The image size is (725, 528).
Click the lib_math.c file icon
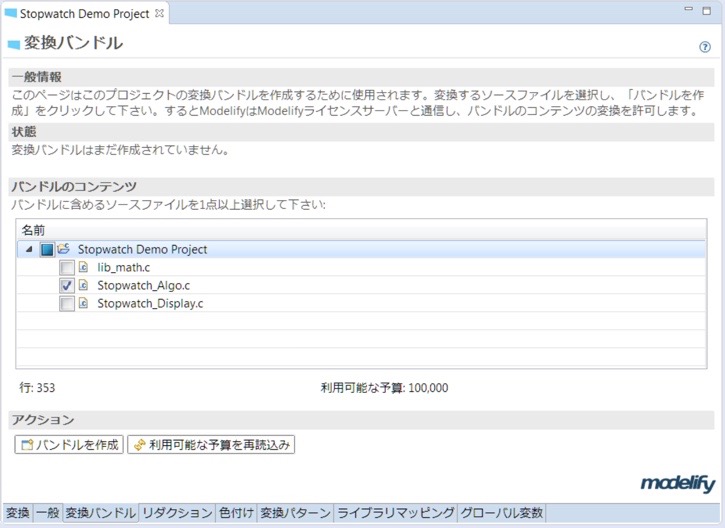tap(83, 267)
